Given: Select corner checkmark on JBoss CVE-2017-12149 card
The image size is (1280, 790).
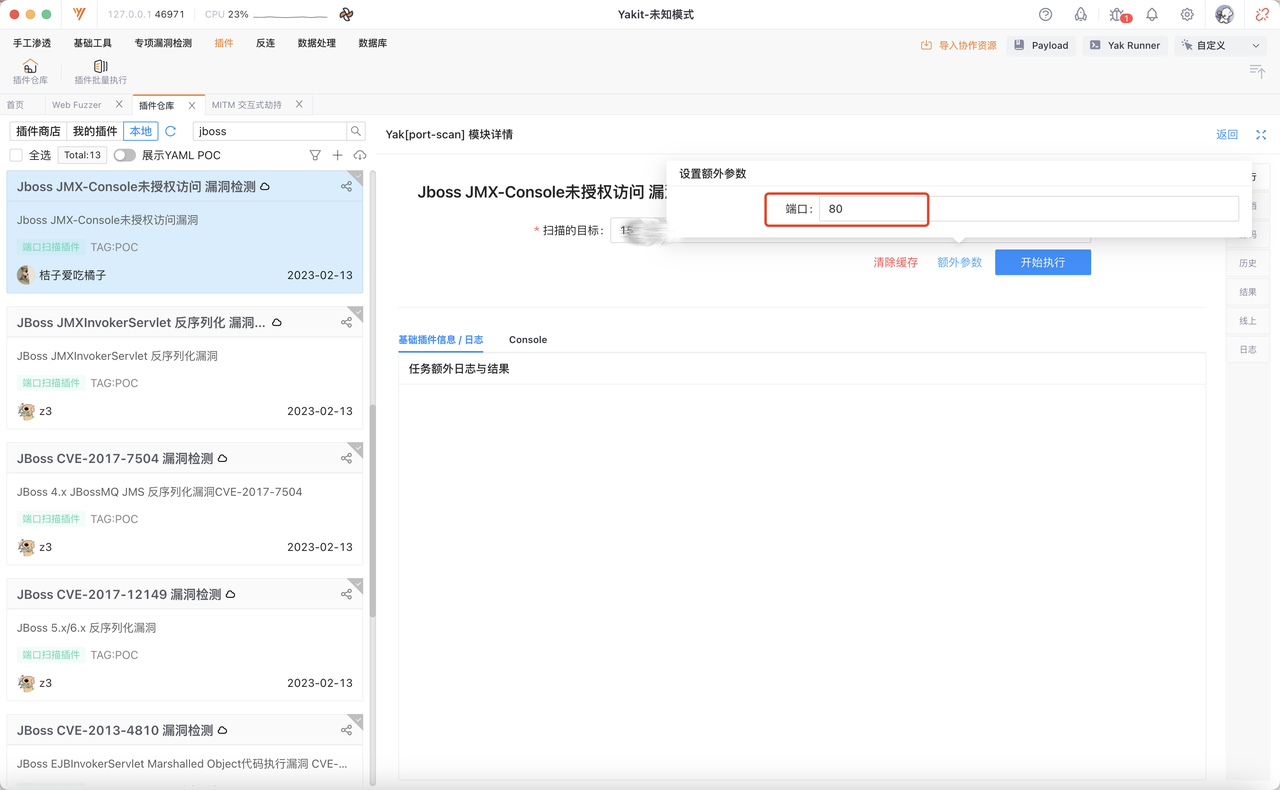Looking at the screenshot, I should click(x=357, y=584).
